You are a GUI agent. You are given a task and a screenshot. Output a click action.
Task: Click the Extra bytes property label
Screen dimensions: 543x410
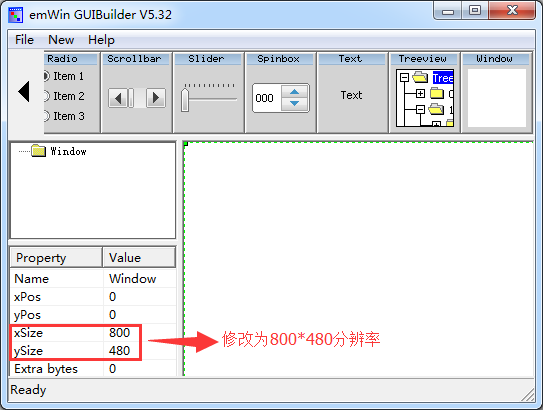46,369
